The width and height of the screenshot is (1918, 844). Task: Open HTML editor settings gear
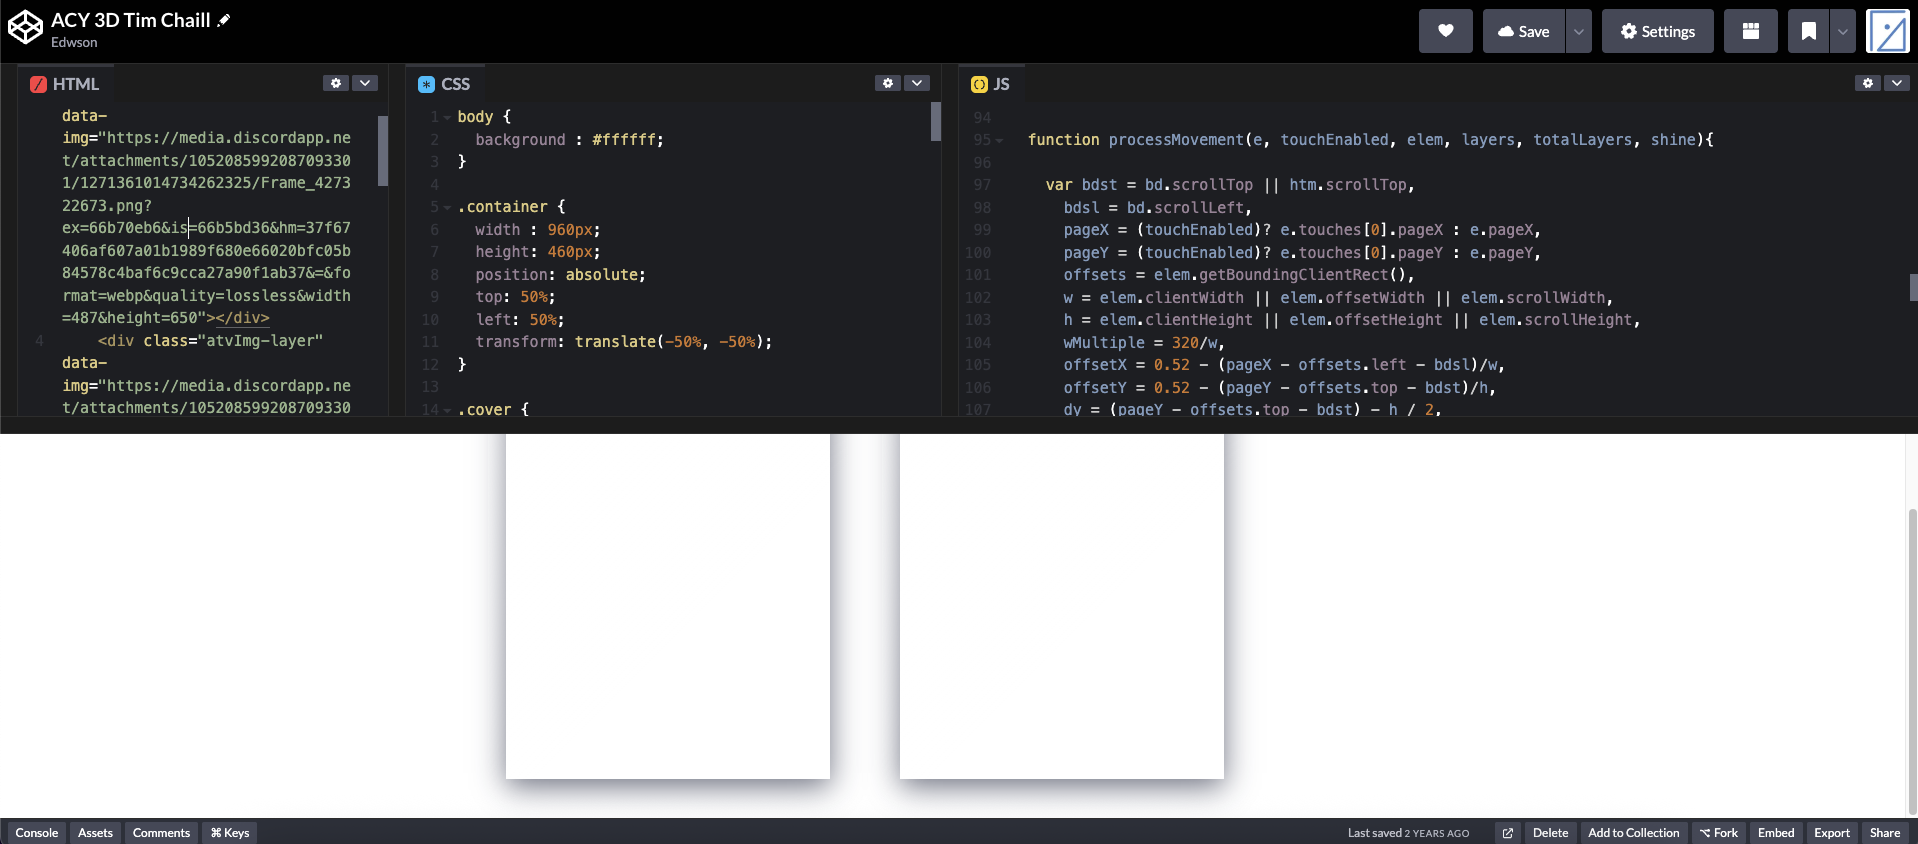[336, 83]
